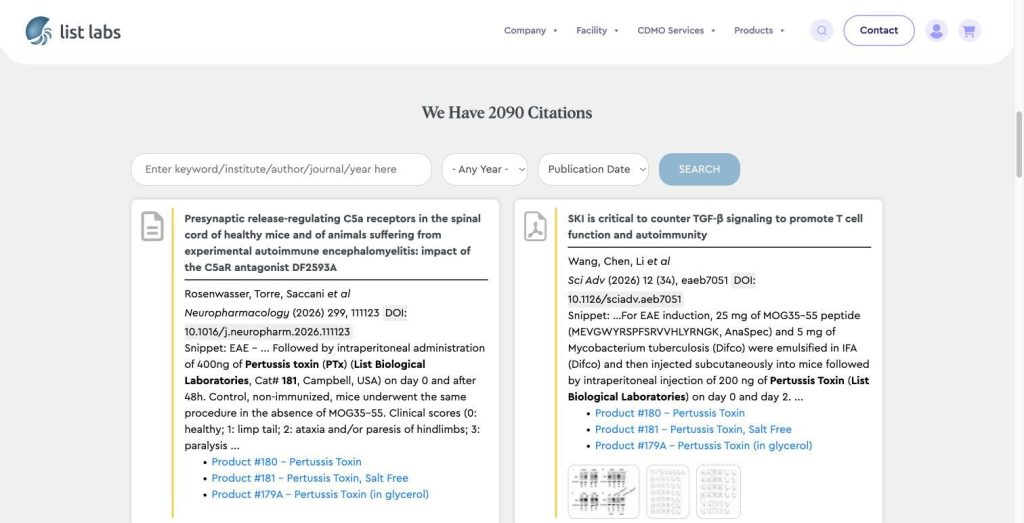The width and height of the screenshot is (1024, 523).
Task: Expand the CDMO Services menu
Action: [676, 31]
